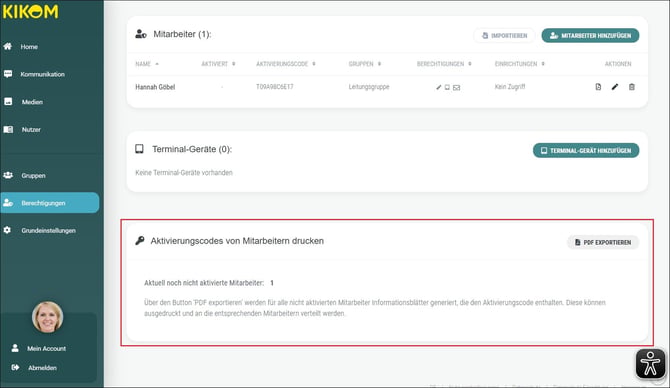The image size is (670, 388).
Task: Click Mitarbeiter hinzufügen button
Action: (590, 35)
